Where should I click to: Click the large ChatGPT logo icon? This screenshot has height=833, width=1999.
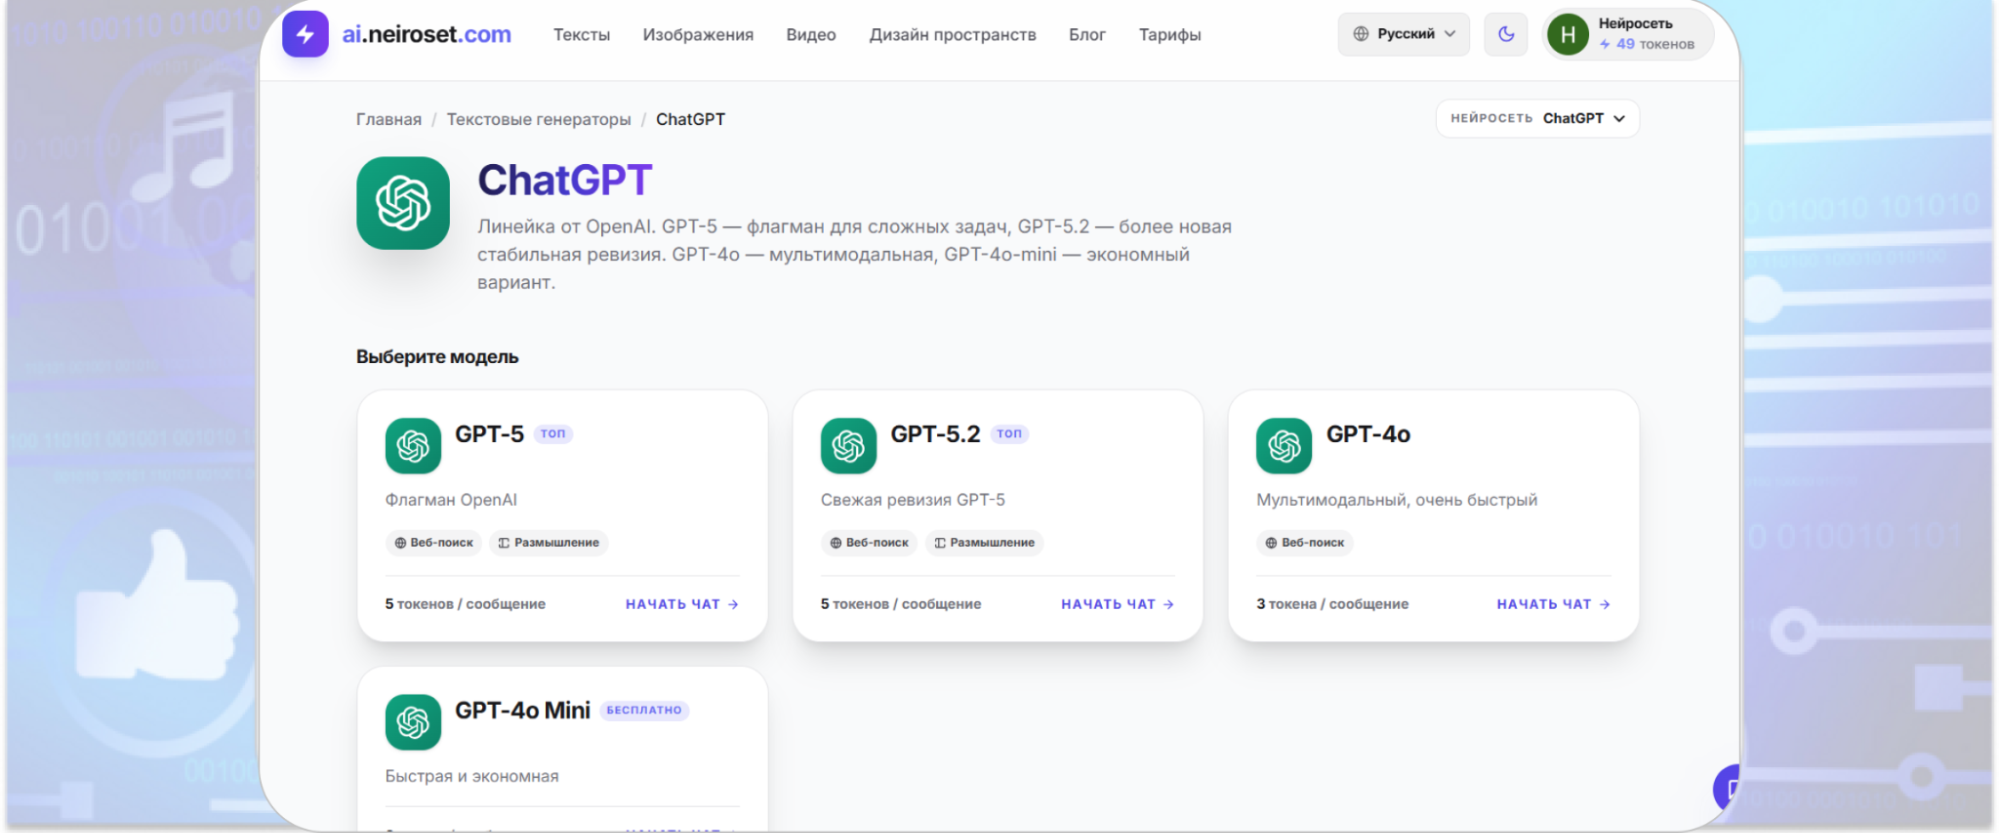point(403,203)
